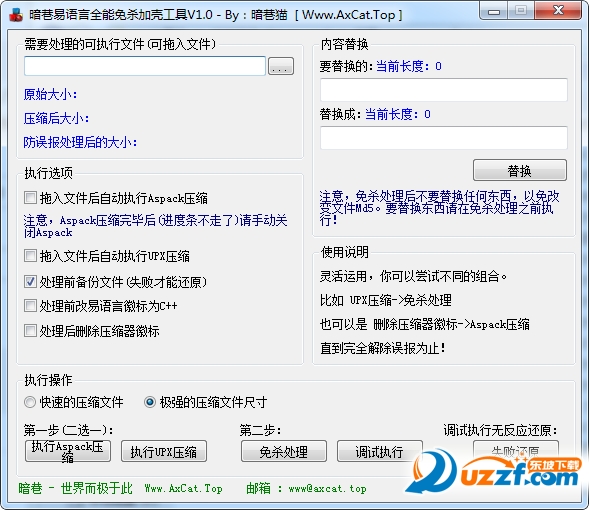The width and height of the screenshot is (589, 510).
Task: Click the 调试执行 button
Action: pyautogui.click(x=380, y=451)
